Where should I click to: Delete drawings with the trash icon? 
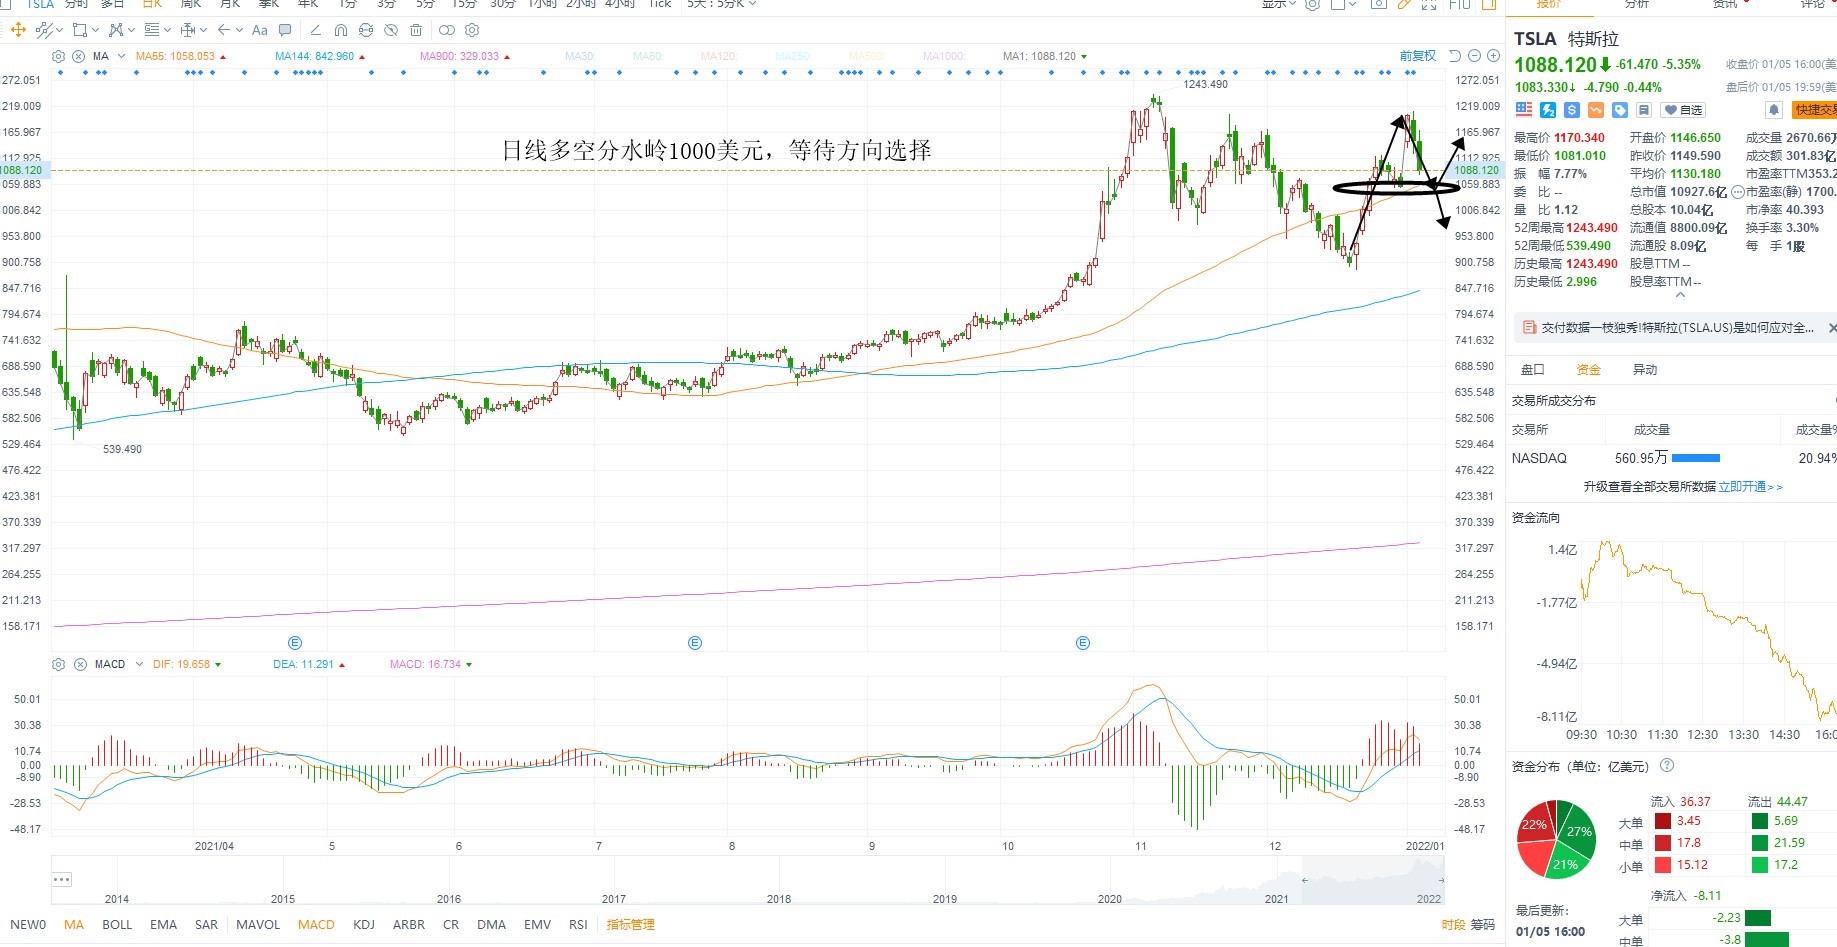416,30
